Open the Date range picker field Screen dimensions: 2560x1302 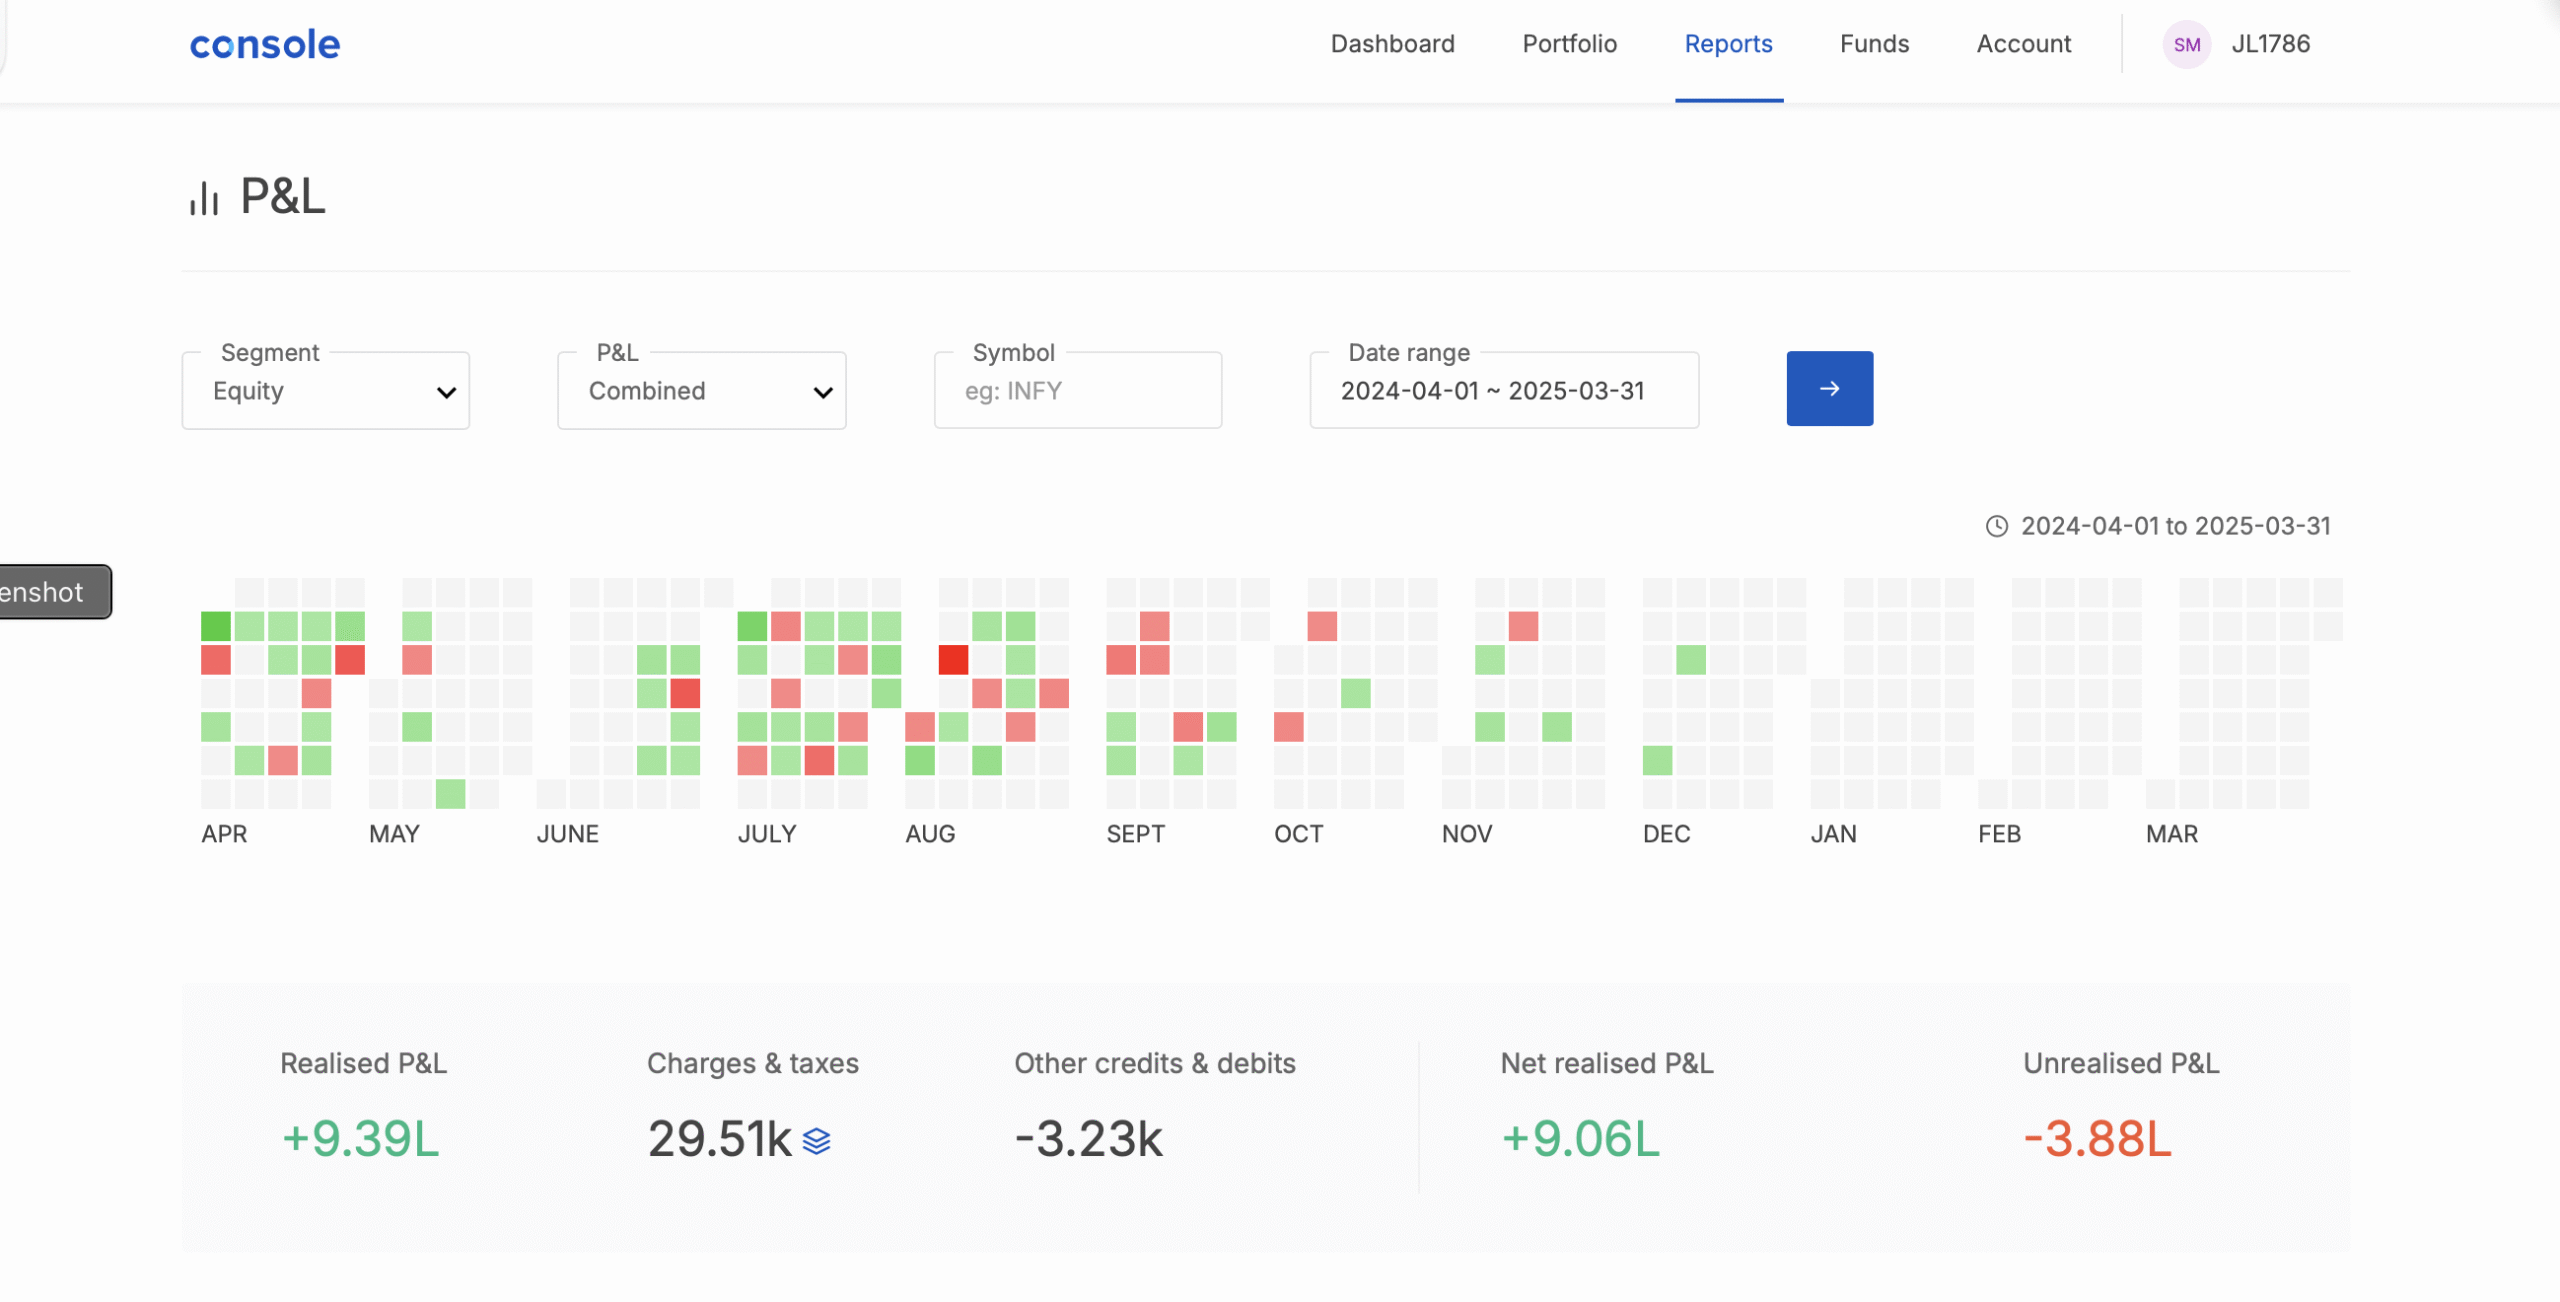tap(1503, 391)
